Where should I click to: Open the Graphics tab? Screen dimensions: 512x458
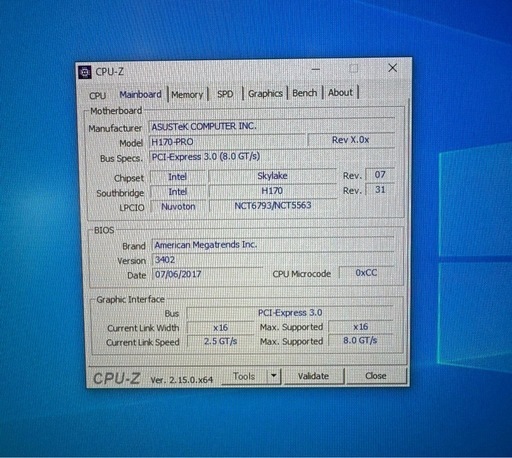point(265,93)
